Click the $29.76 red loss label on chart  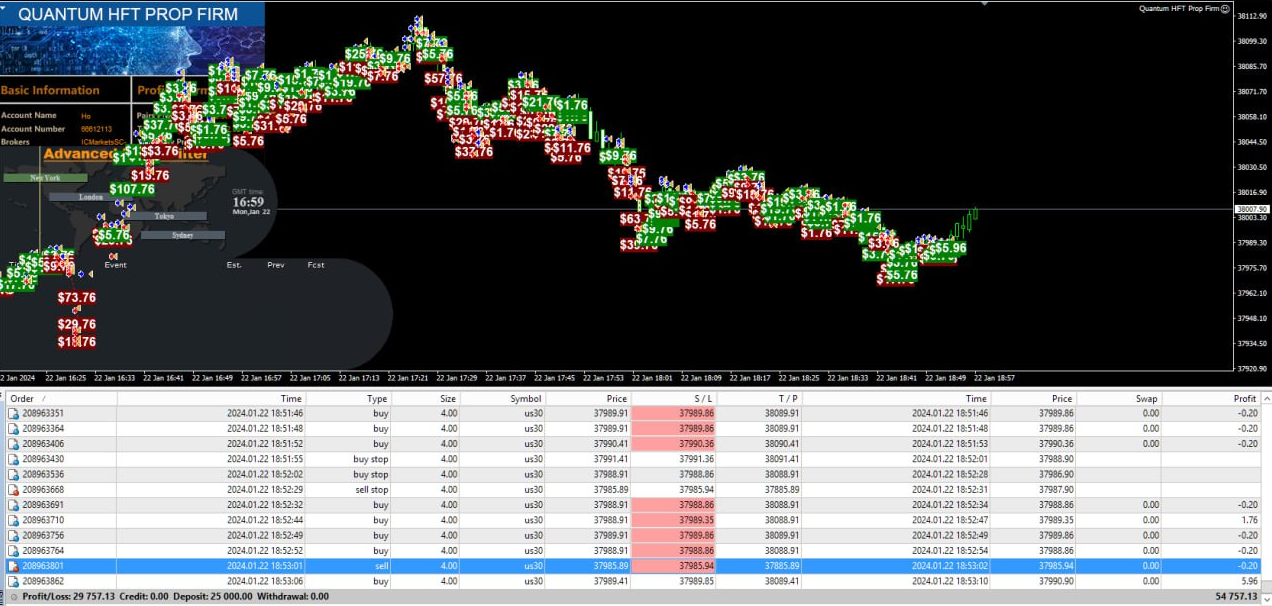tap(76, 324)
